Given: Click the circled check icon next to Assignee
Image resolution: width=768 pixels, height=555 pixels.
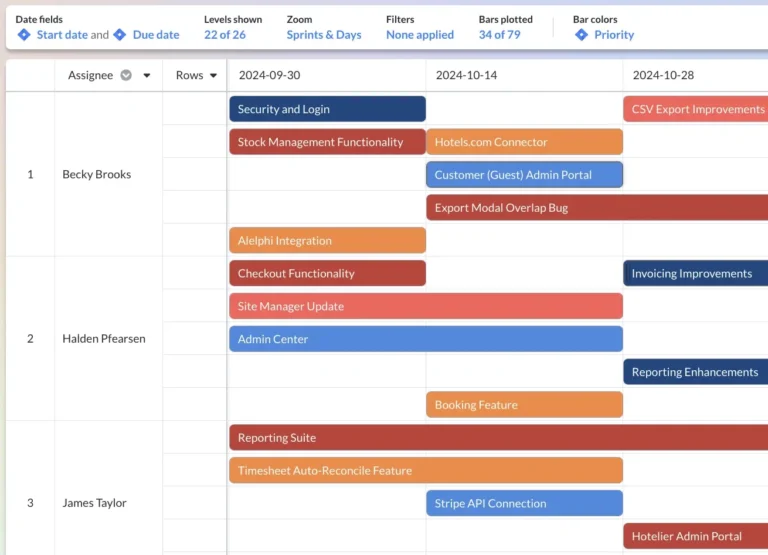Looking at the screenshot, I should coord(126,75).
